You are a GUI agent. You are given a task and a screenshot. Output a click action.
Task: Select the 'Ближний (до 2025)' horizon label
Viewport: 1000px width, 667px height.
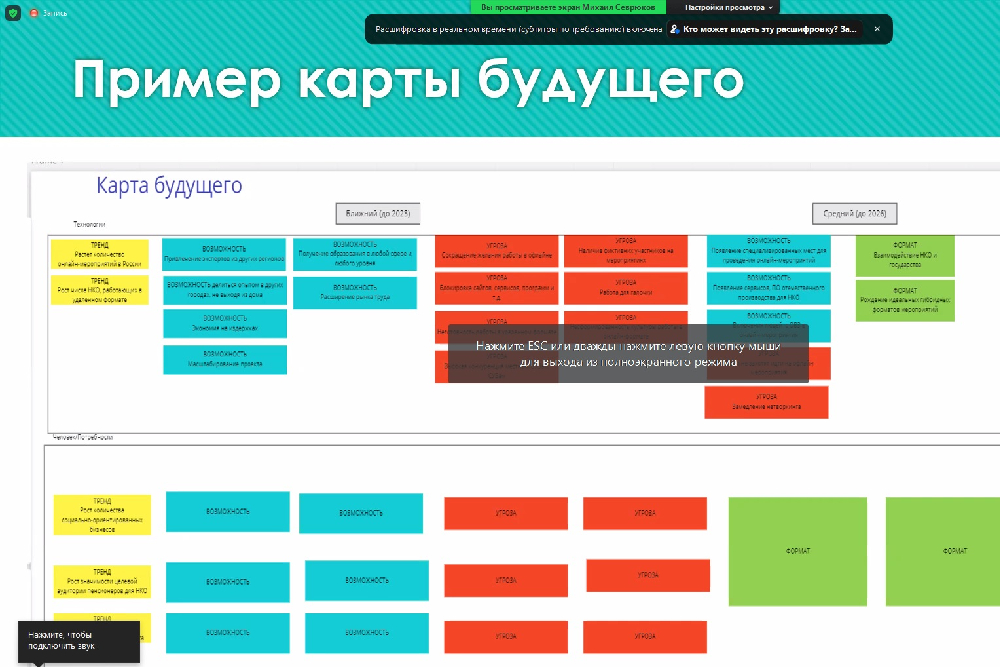(x=378, y=213)
